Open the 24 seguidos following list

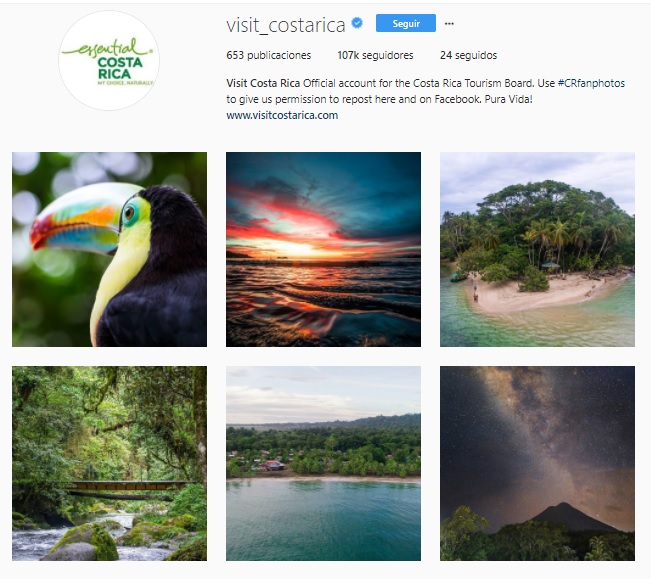[468, 55]
